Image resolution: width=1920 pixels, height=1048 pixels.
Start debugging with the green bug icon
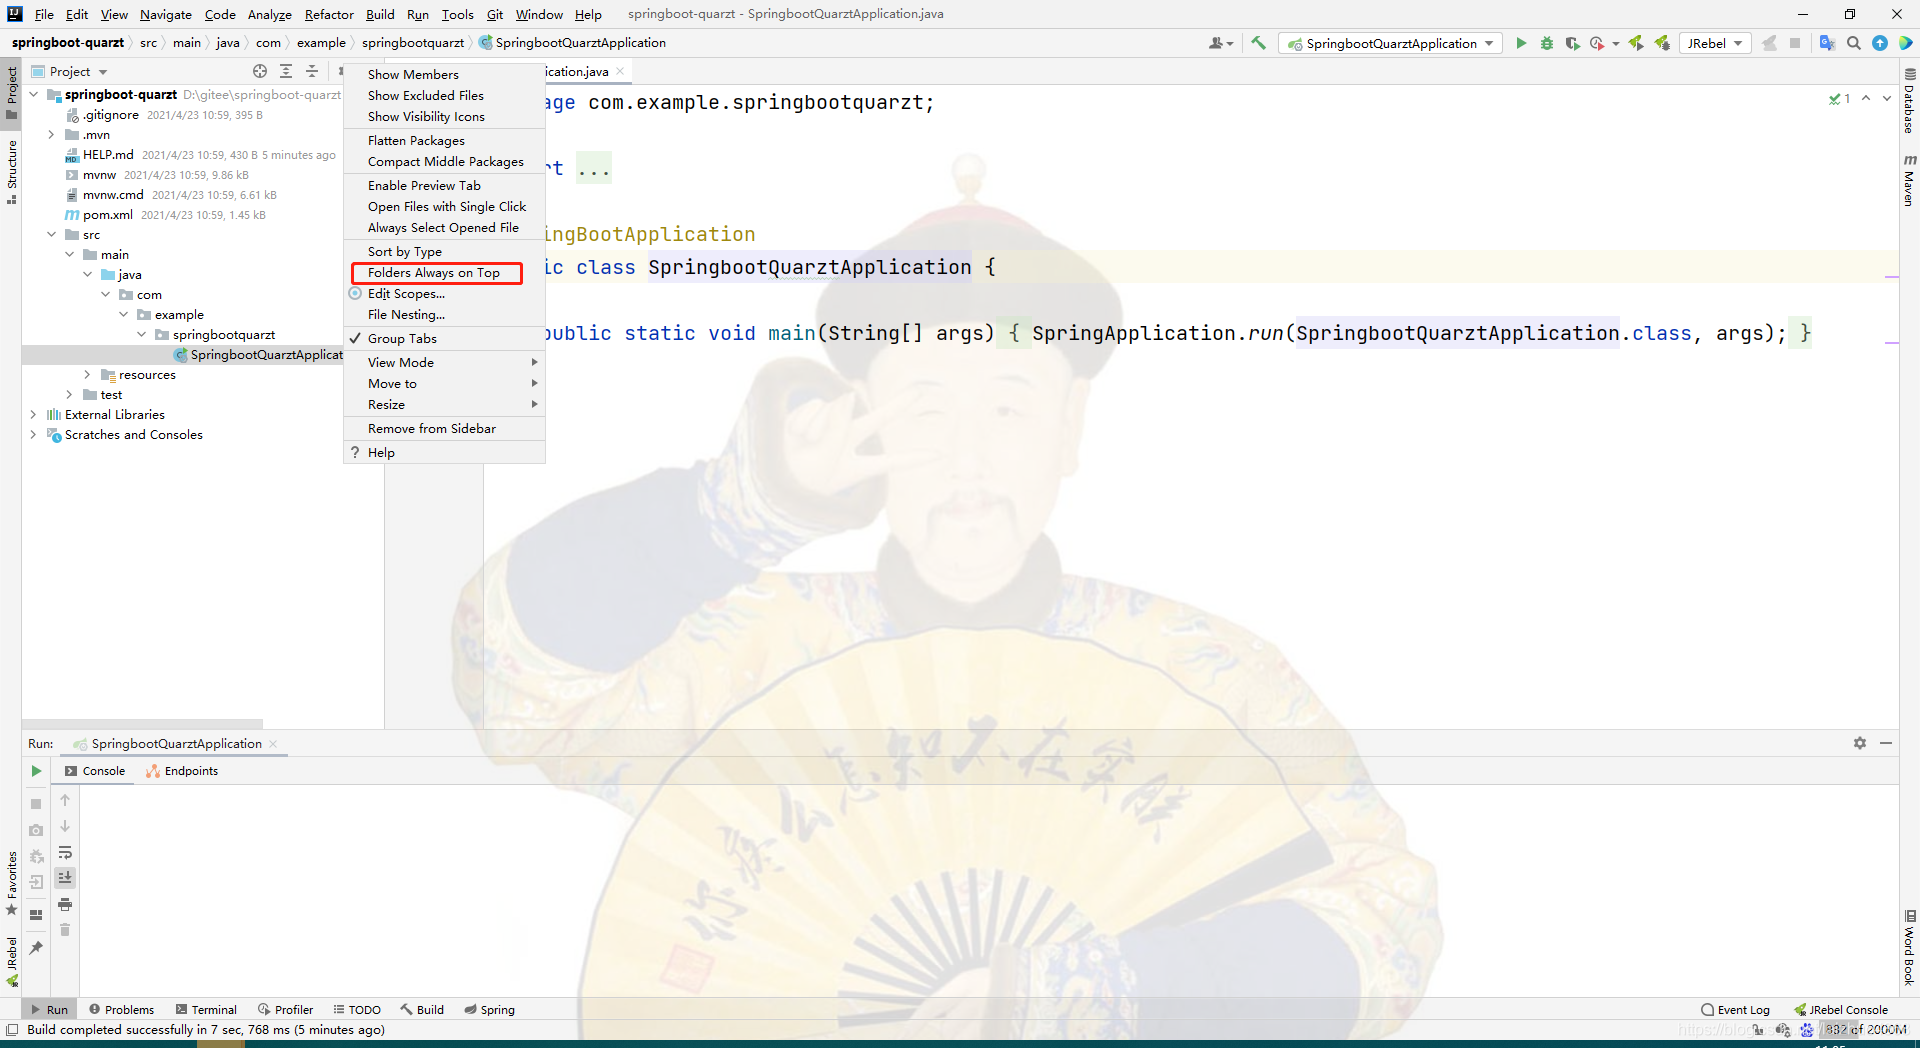[1547, 43]
